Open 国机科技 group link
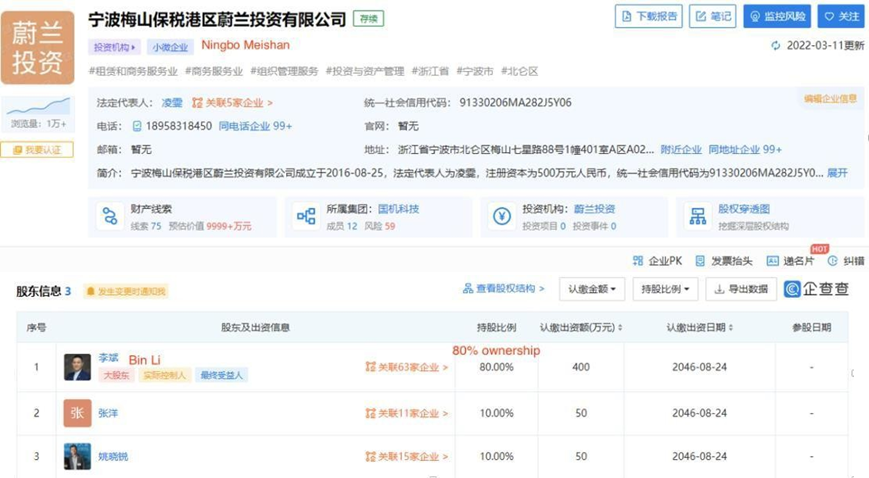This screenshot has height=478, width=869. 398,209
